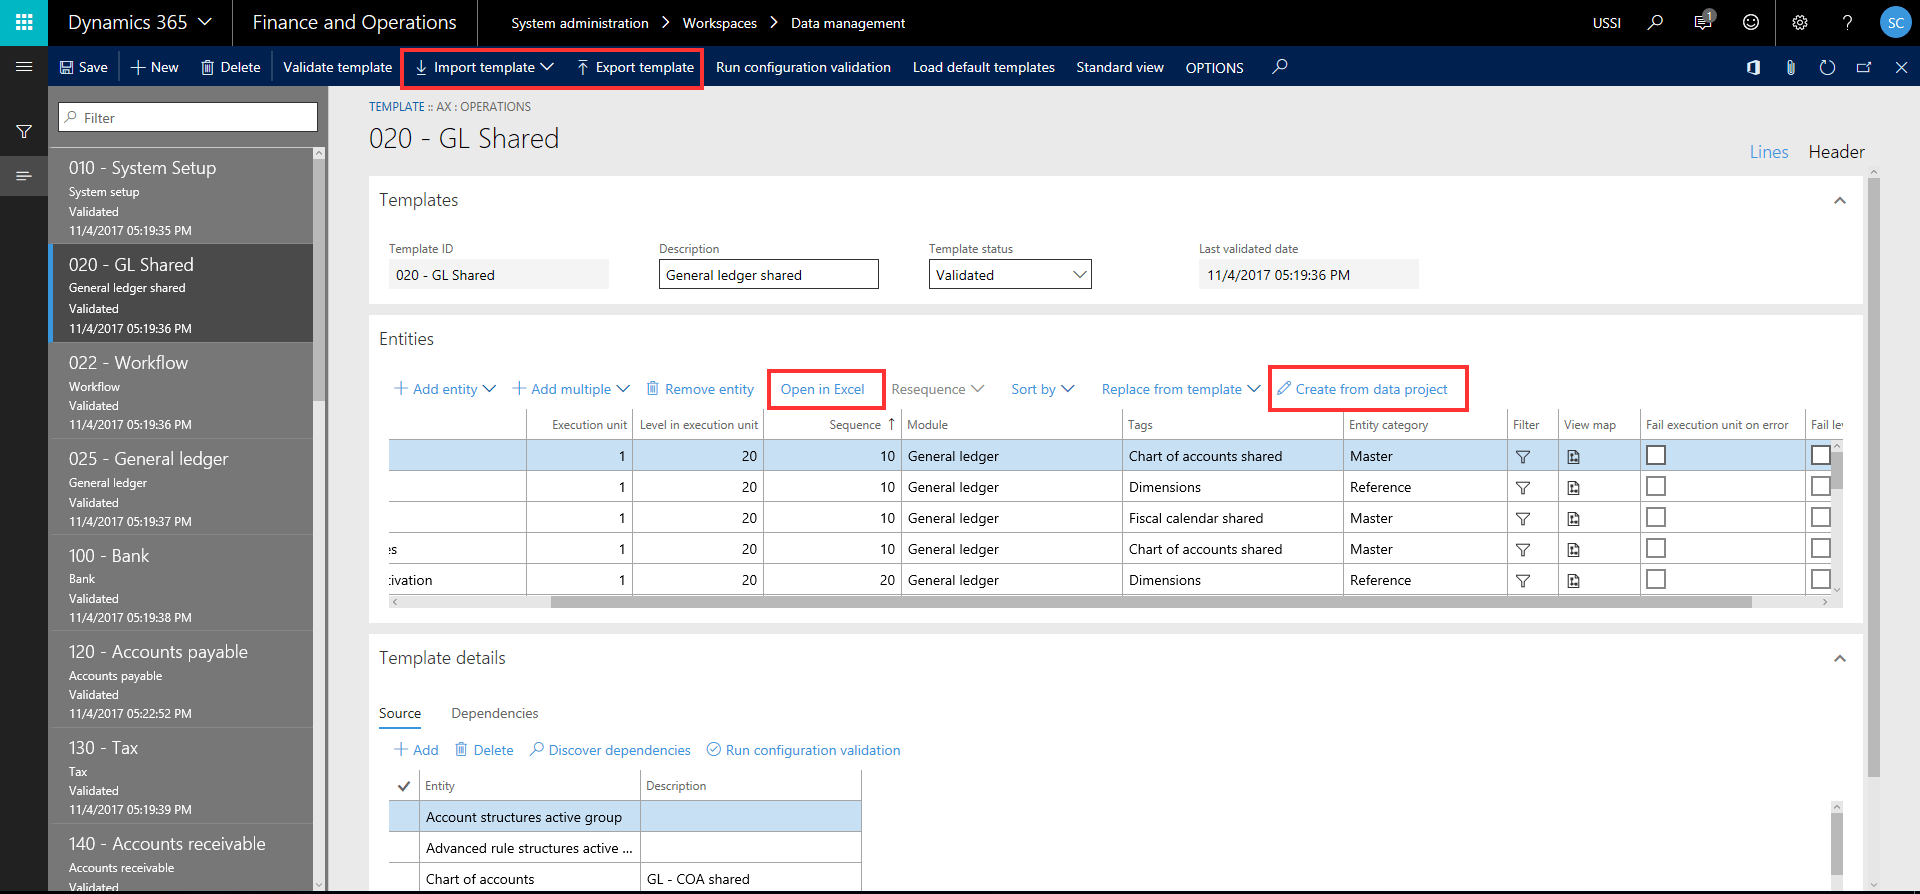The height and width of the screenshot is (894, 1920).
Task: Open the OPTIONS menu
Action: pos(1214,67)
